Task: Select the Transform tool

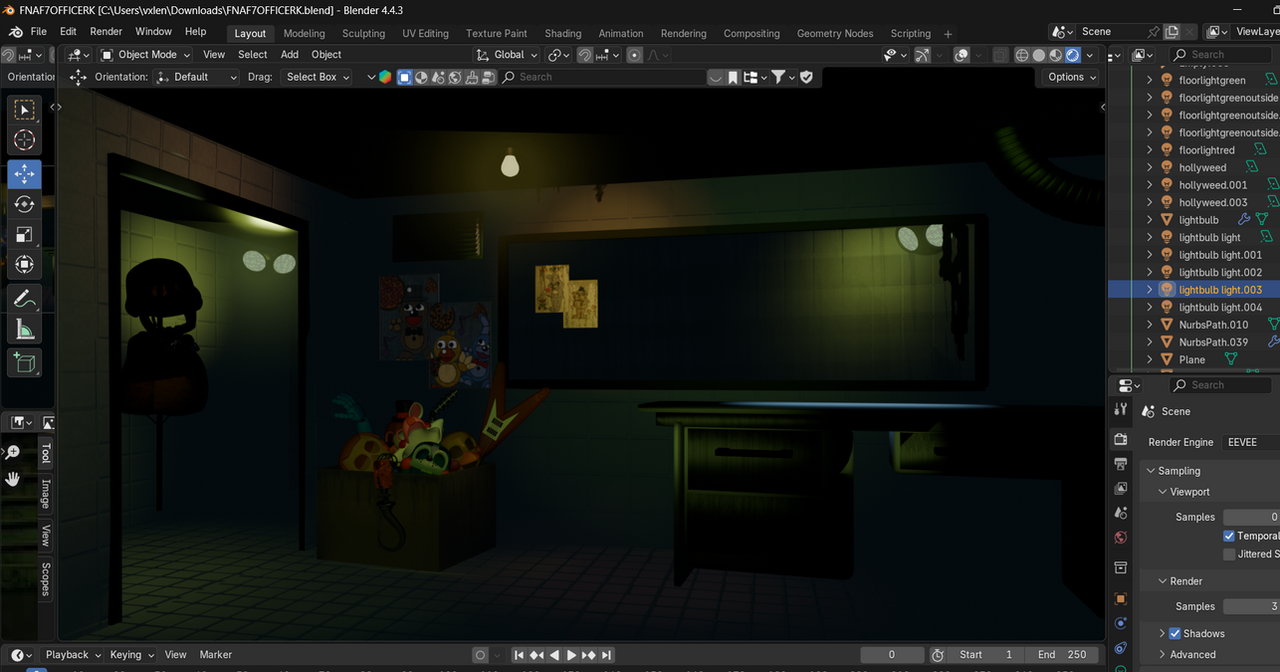Action: click(x=25, y=265)
